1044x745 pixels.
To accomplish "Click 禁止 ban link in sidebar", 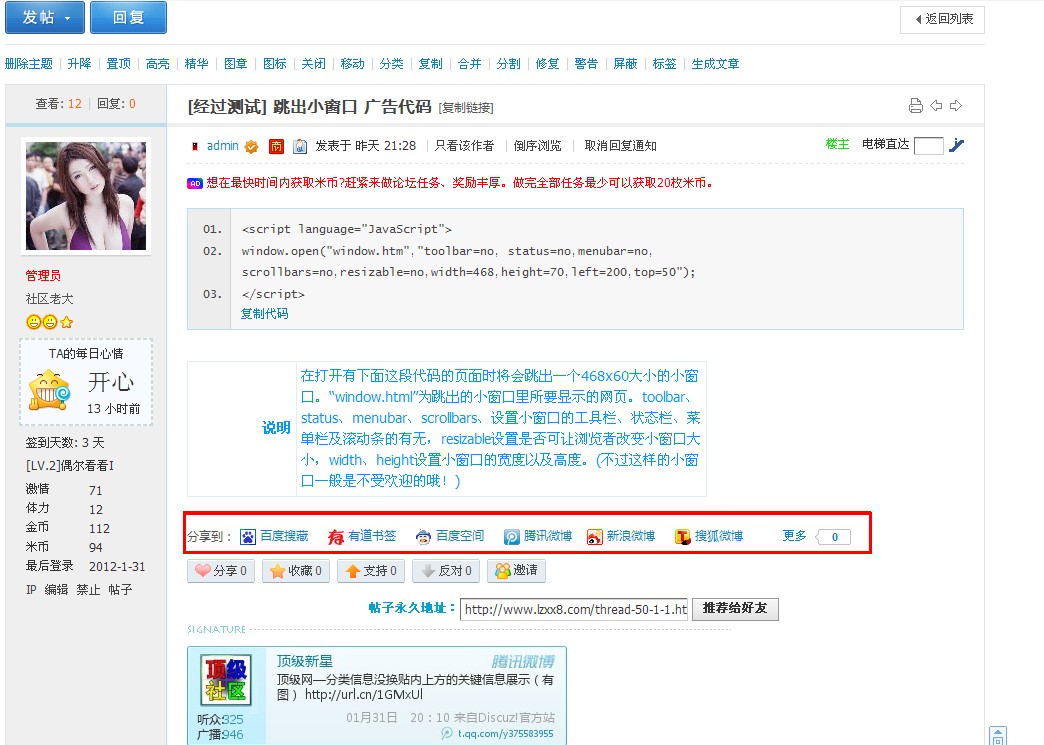I will click(x=88, y=590).
